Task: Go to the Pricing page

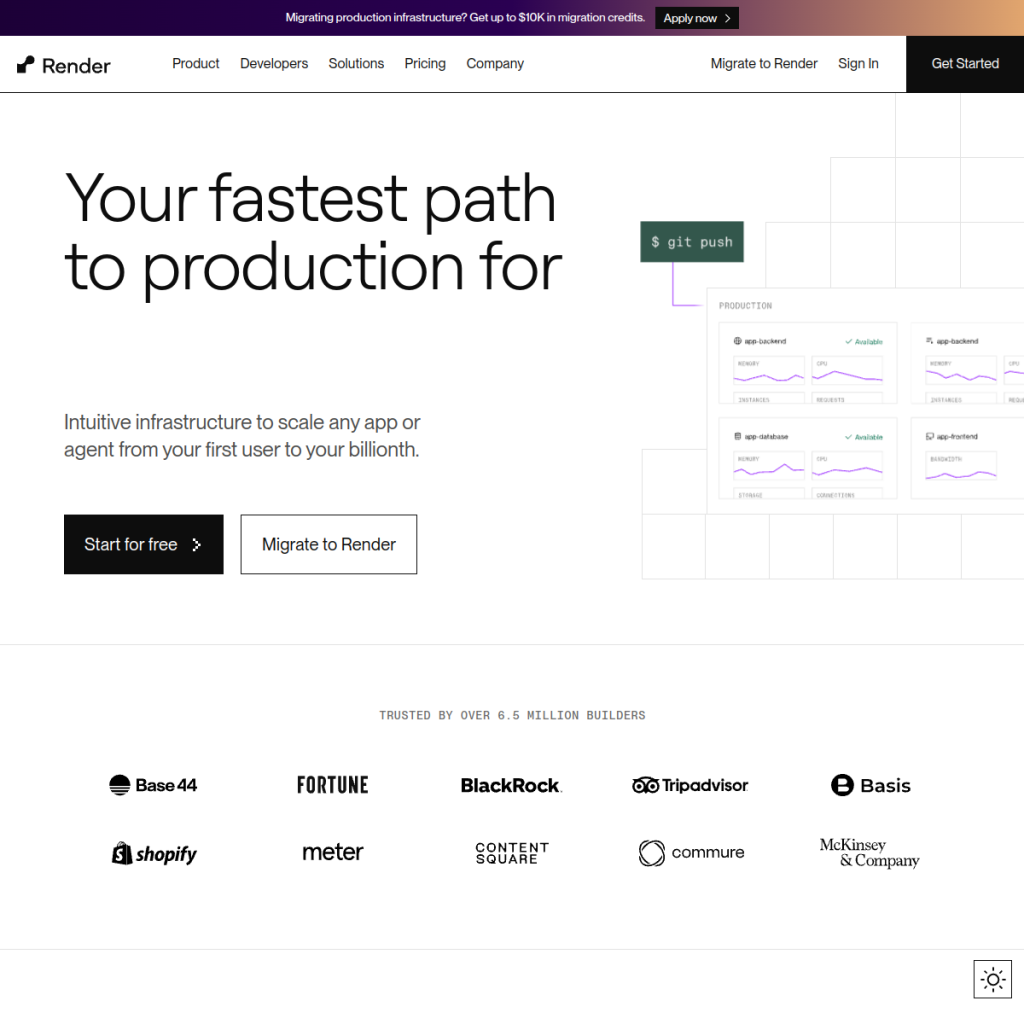Action: point(424,63)
